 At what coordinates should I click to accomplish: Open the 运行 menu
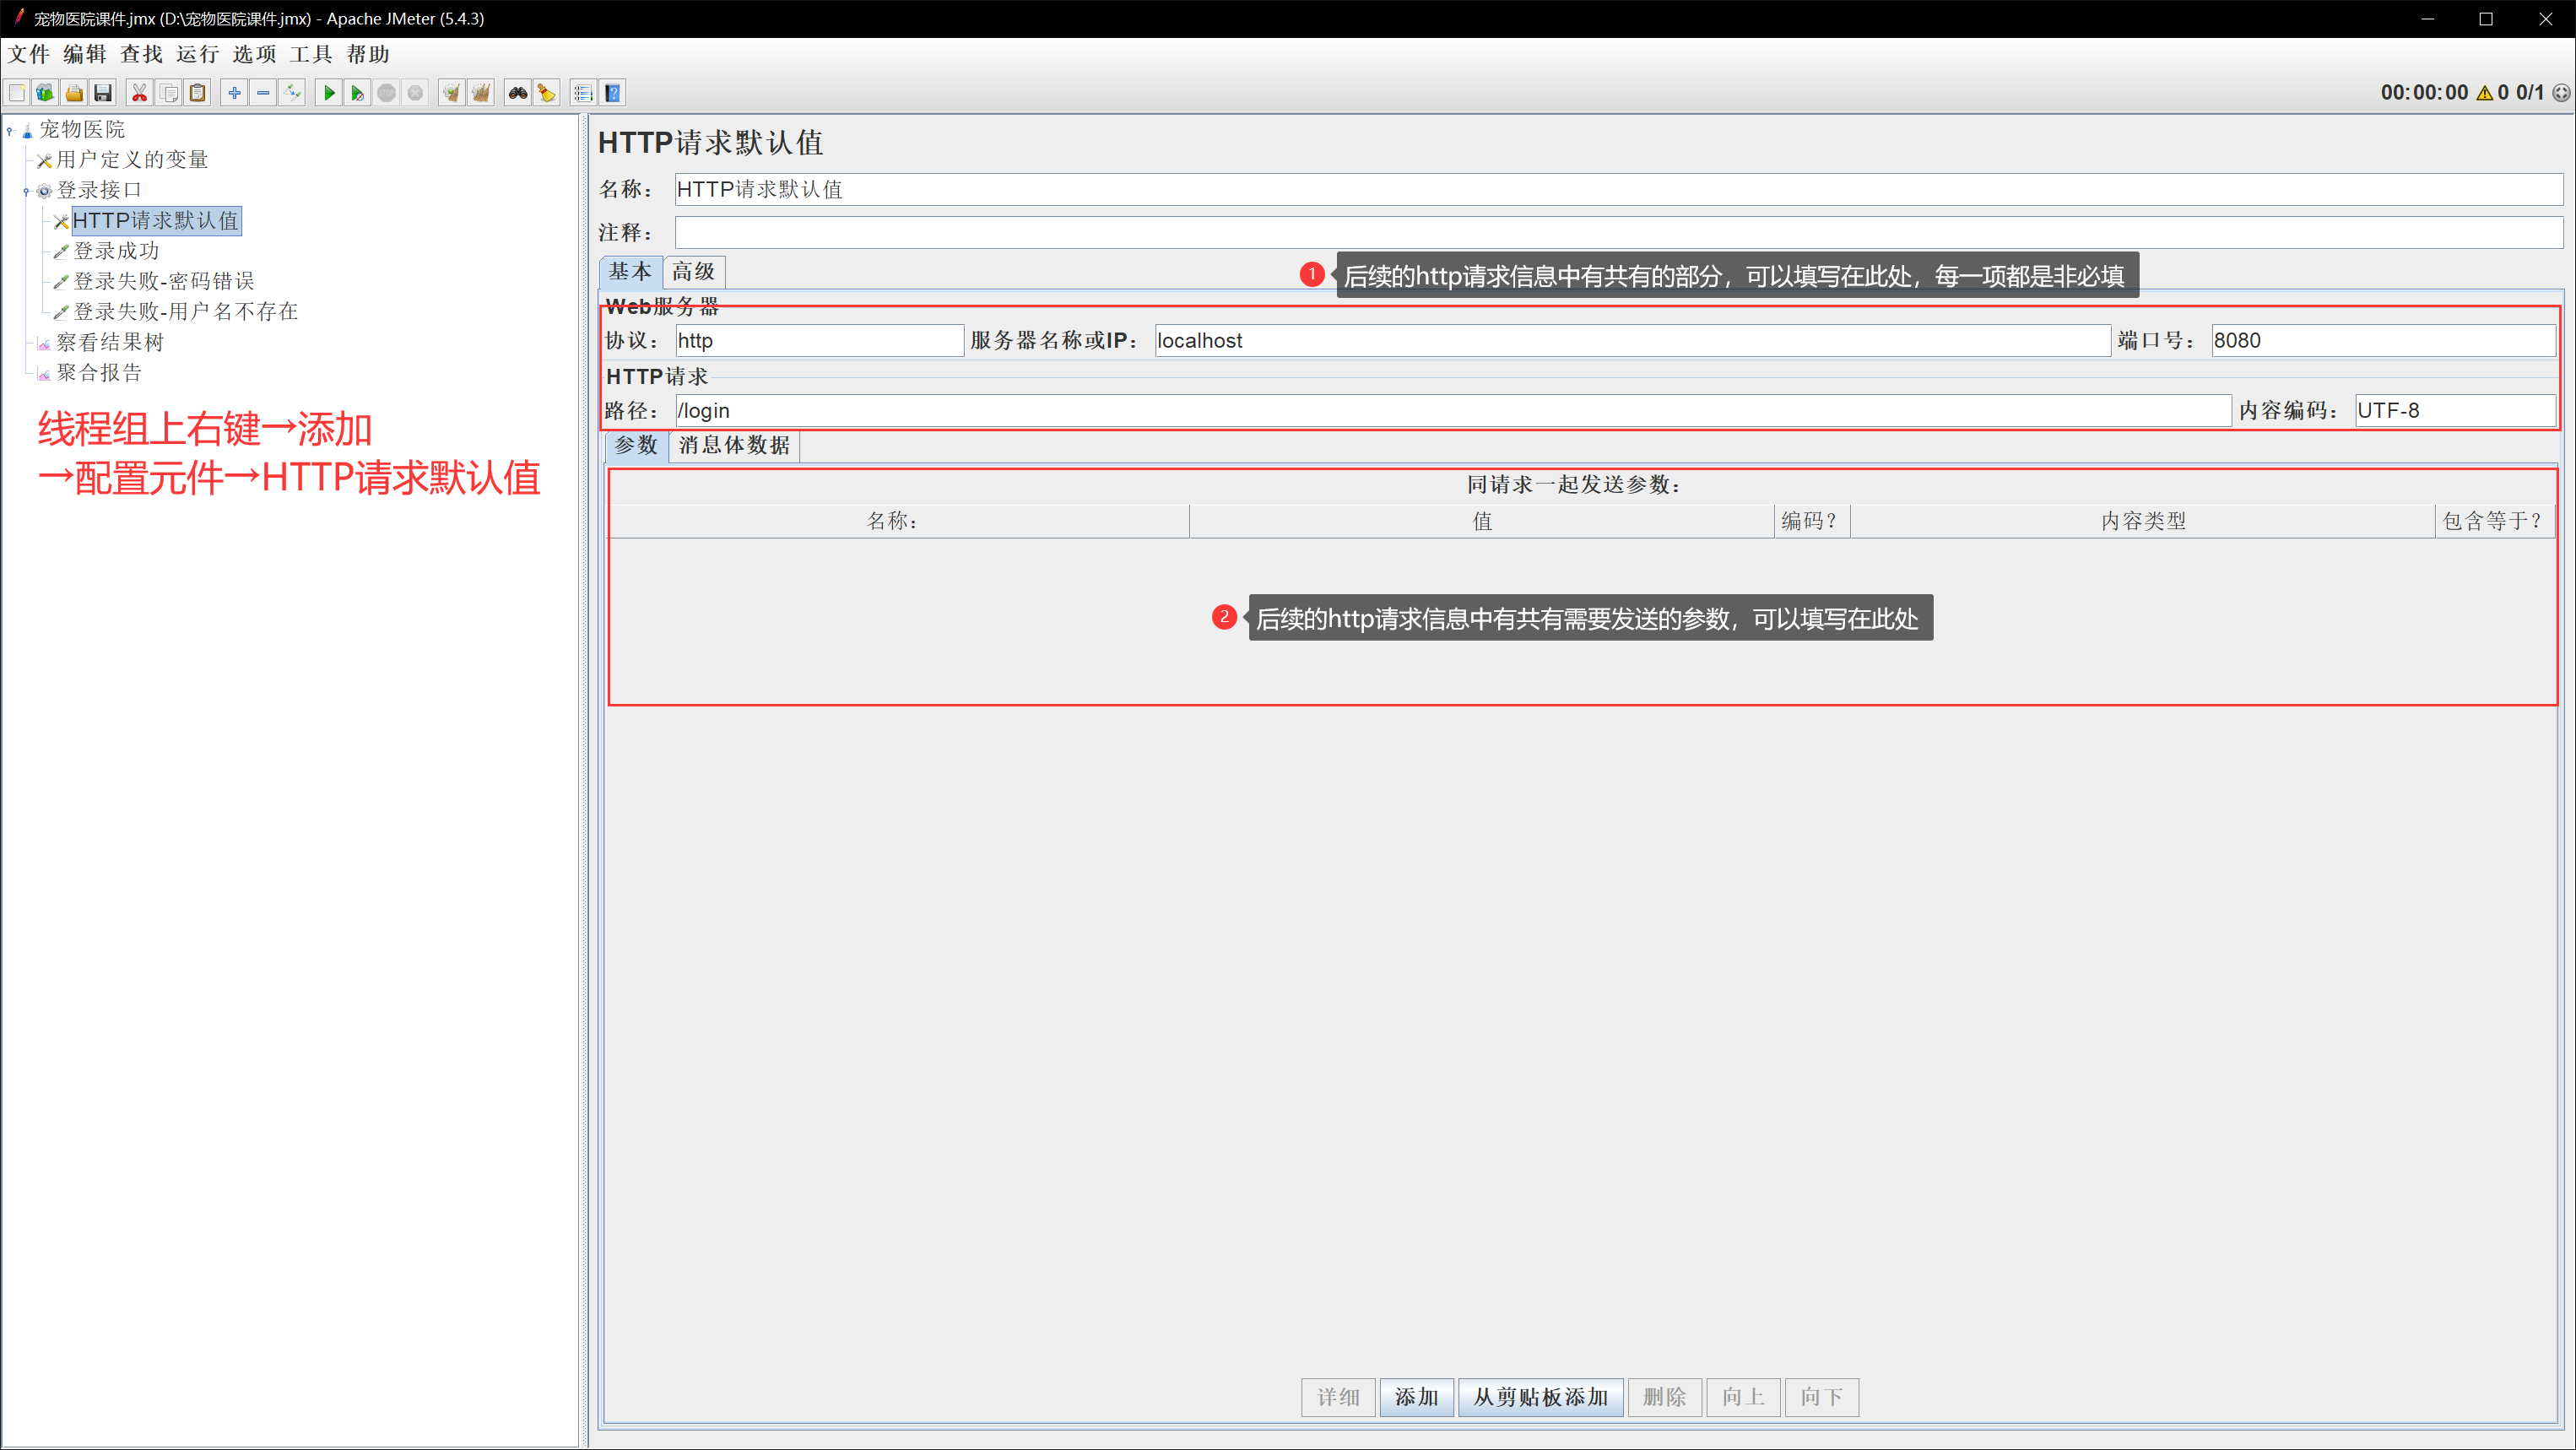pos(197,54)
